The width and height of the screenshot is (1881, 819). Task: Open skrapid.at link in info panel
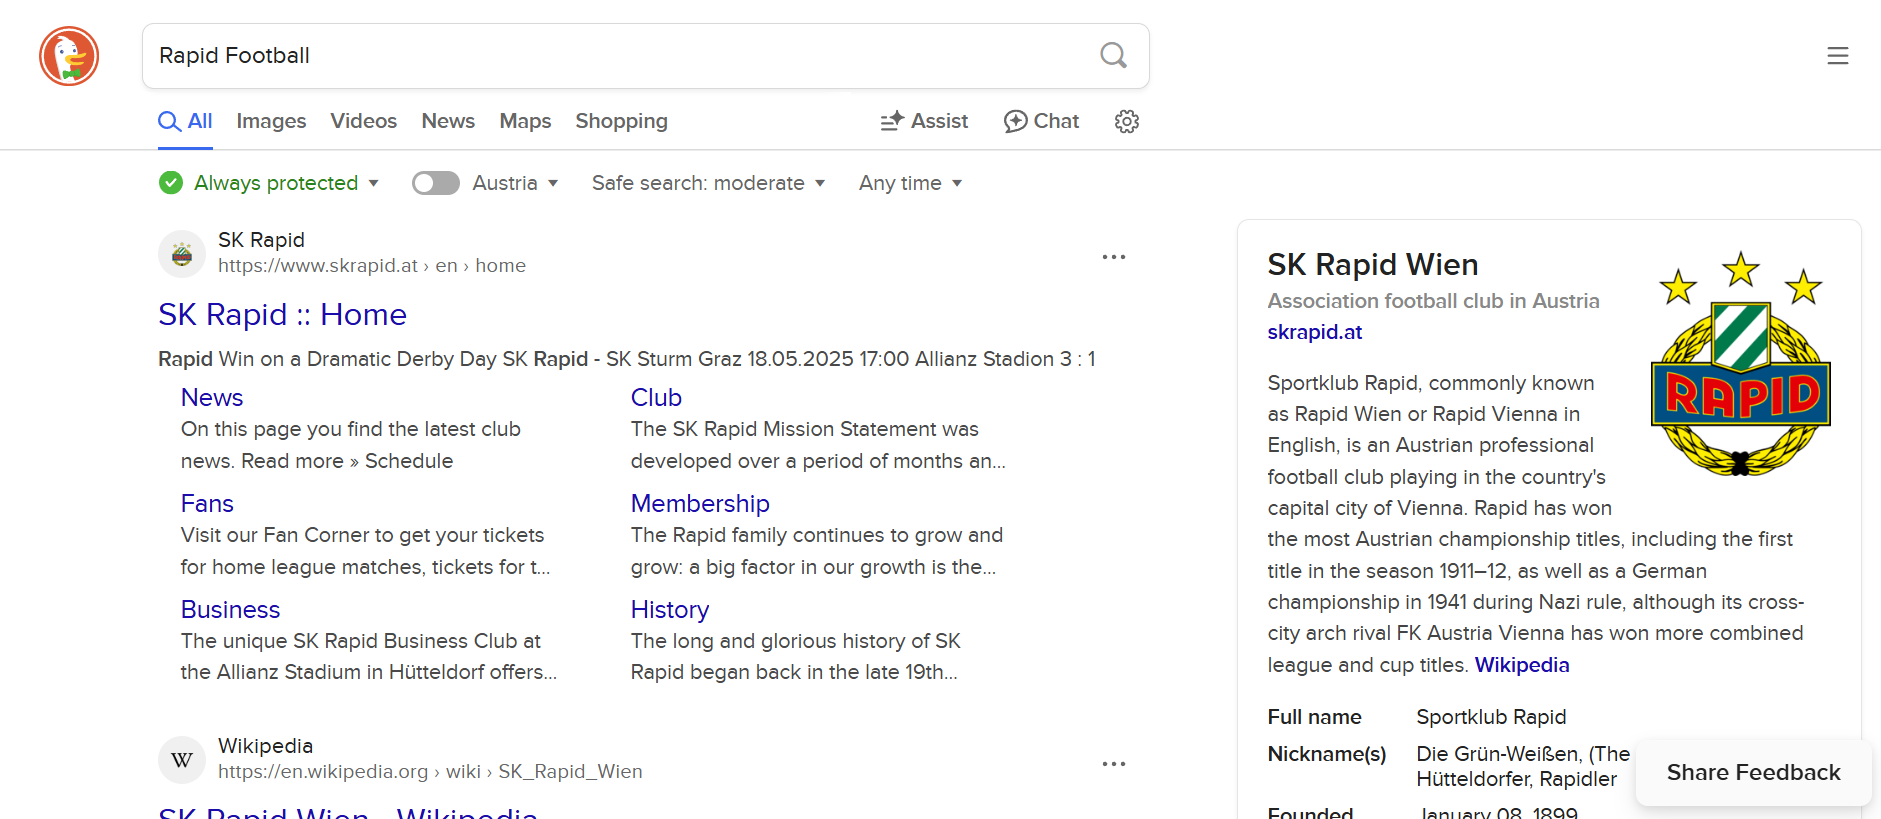coord(1314,332)
